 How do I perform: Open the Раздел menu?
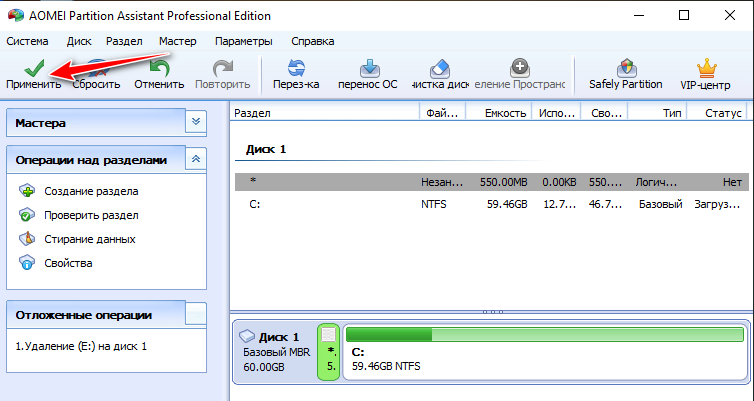pyautogui.click(x=124, y=41)
